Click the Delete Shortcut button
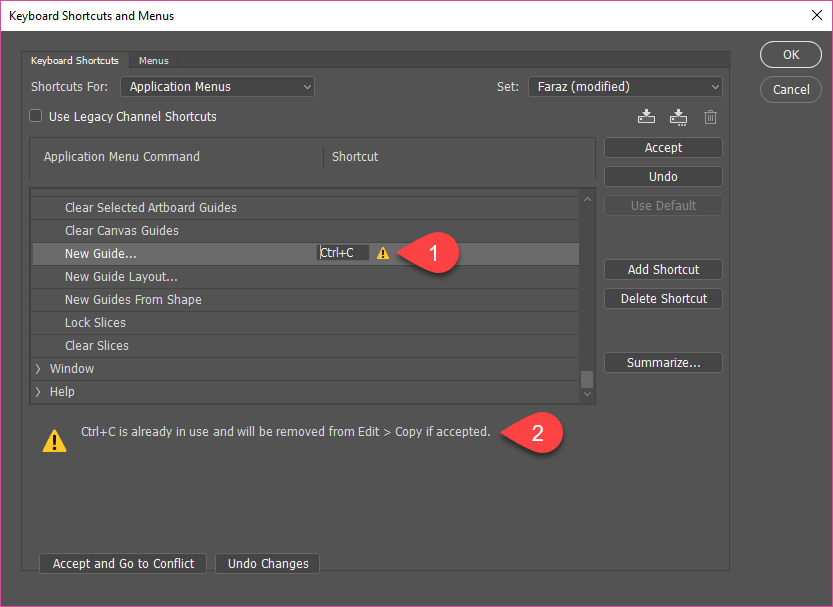 coord(663,298)
